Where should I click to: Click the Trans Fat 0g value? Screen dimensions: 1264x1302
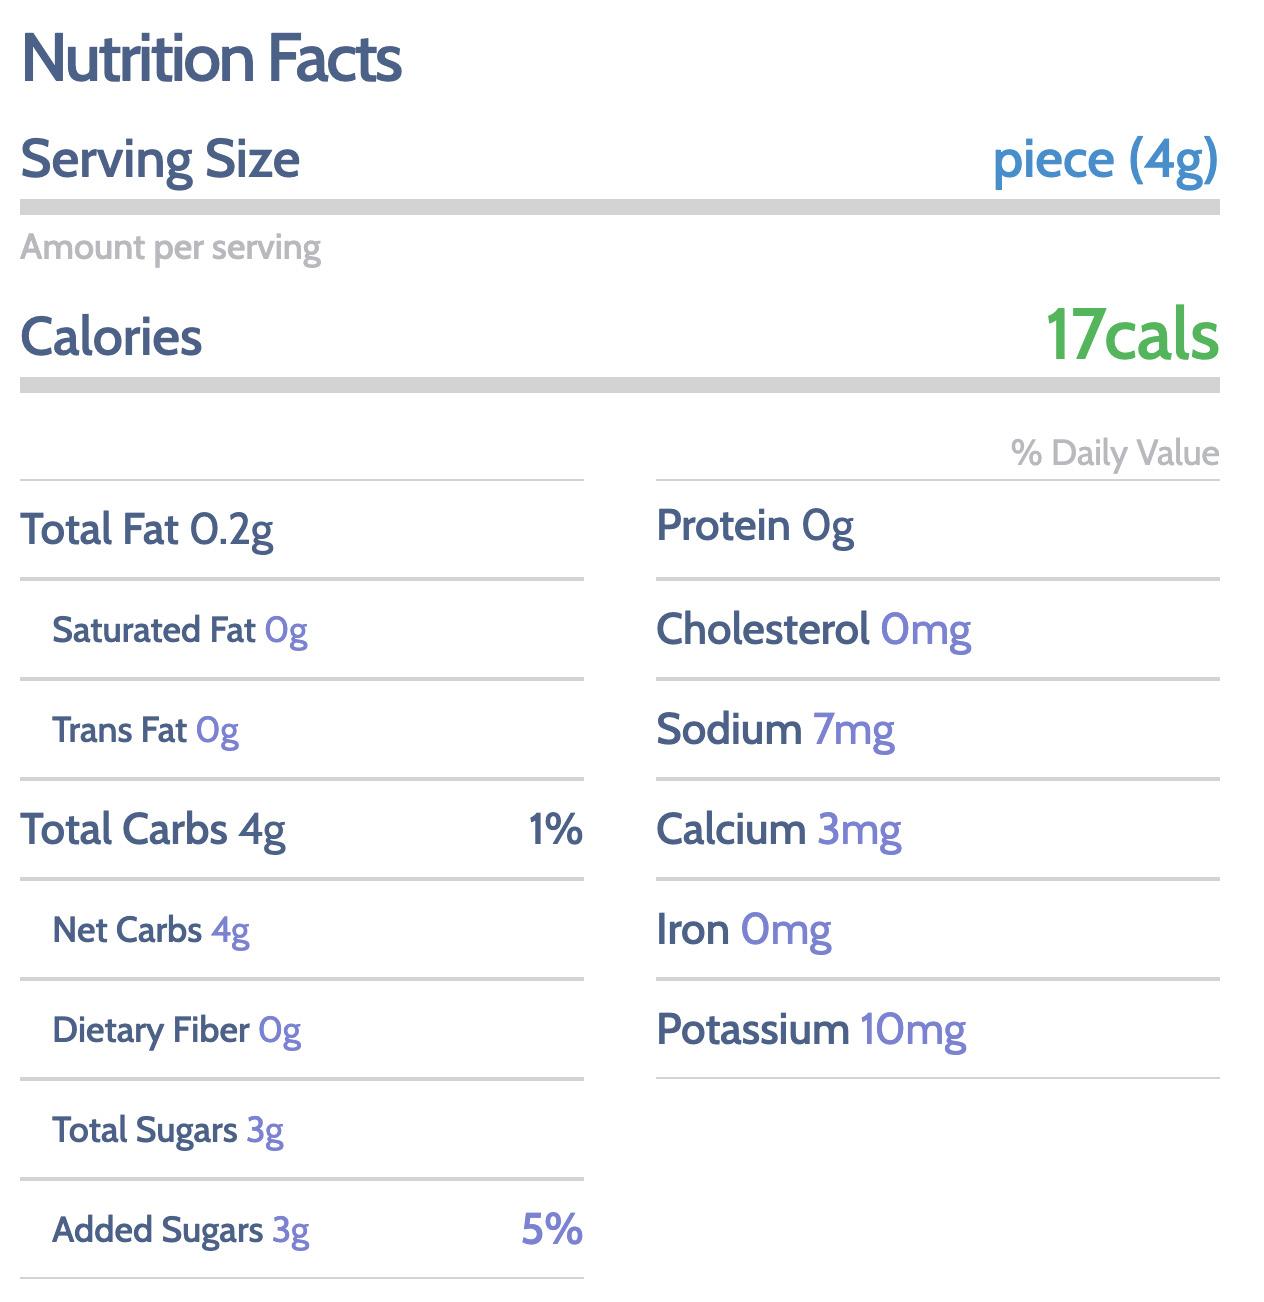pos(217,731)
